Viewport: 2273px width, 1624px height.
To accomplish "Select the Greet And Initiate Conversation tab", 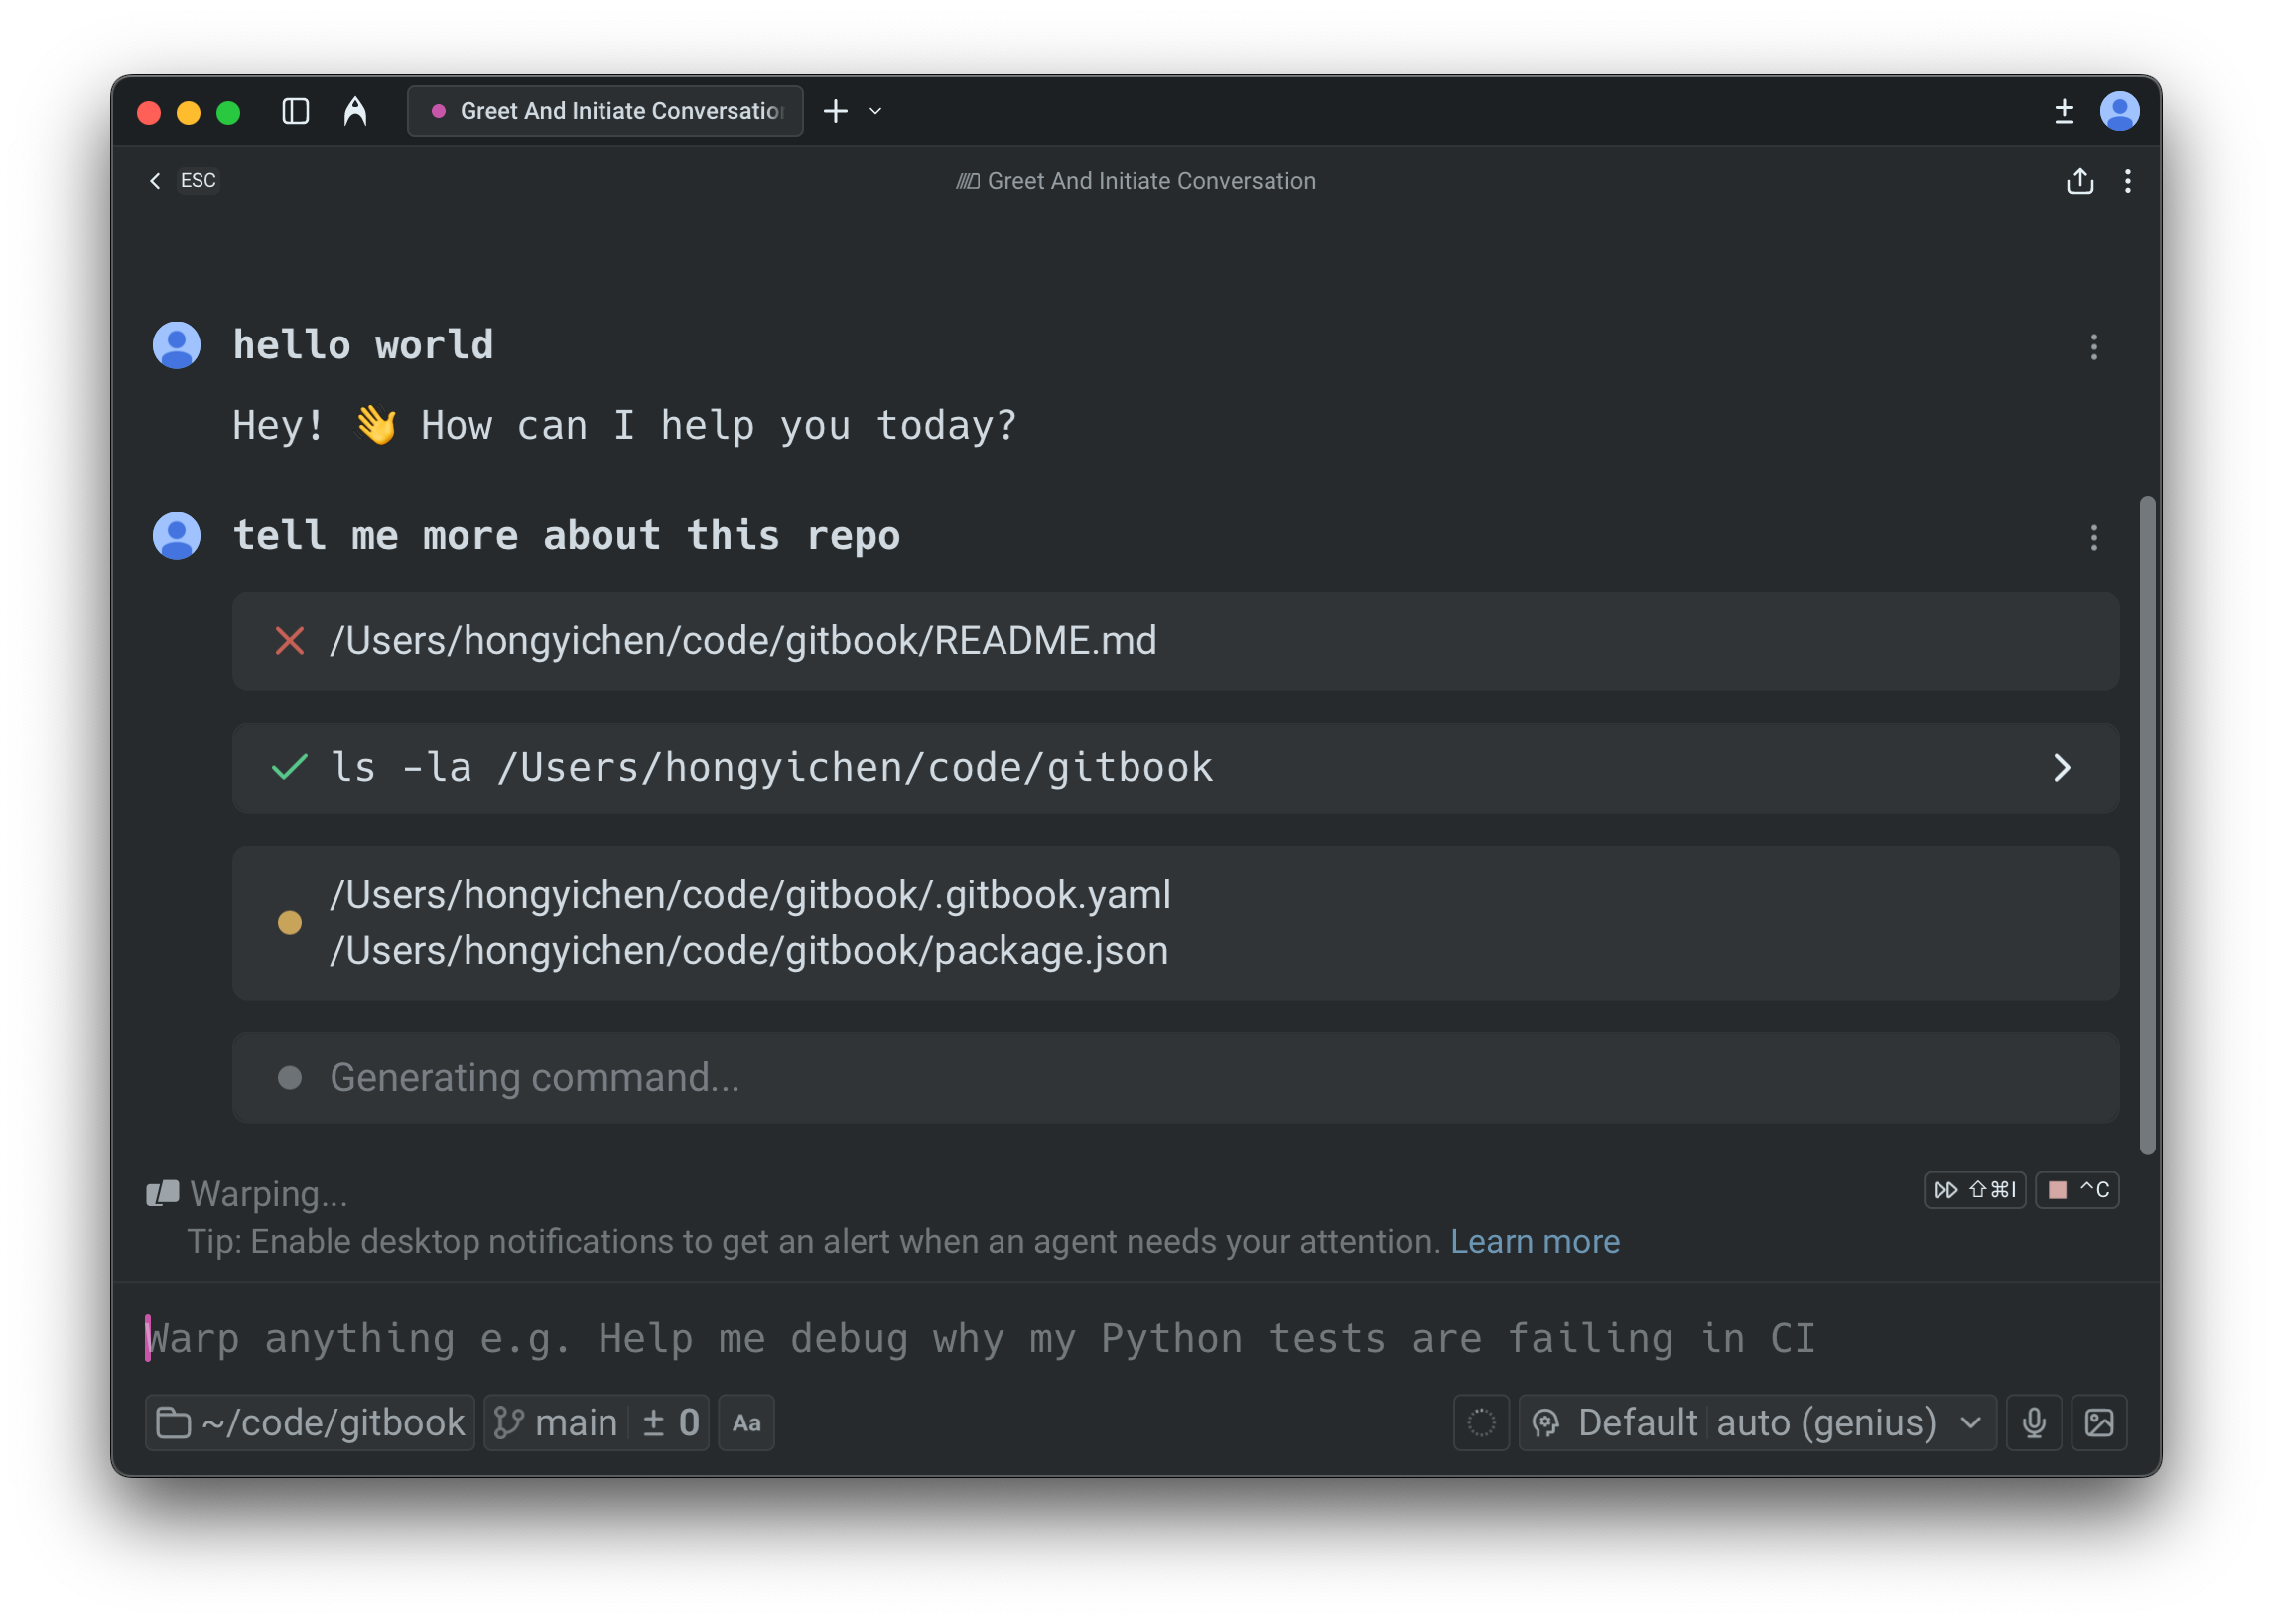I will coord(605,111).
